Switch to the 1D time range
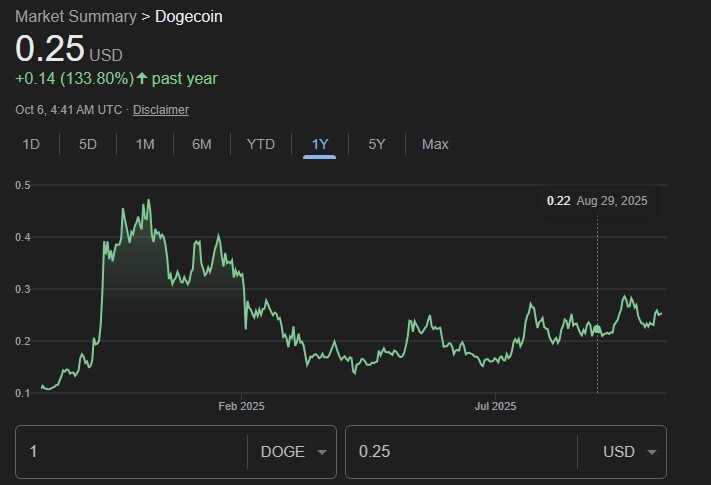This screenshot has width=711, height=485. point(31,144)
